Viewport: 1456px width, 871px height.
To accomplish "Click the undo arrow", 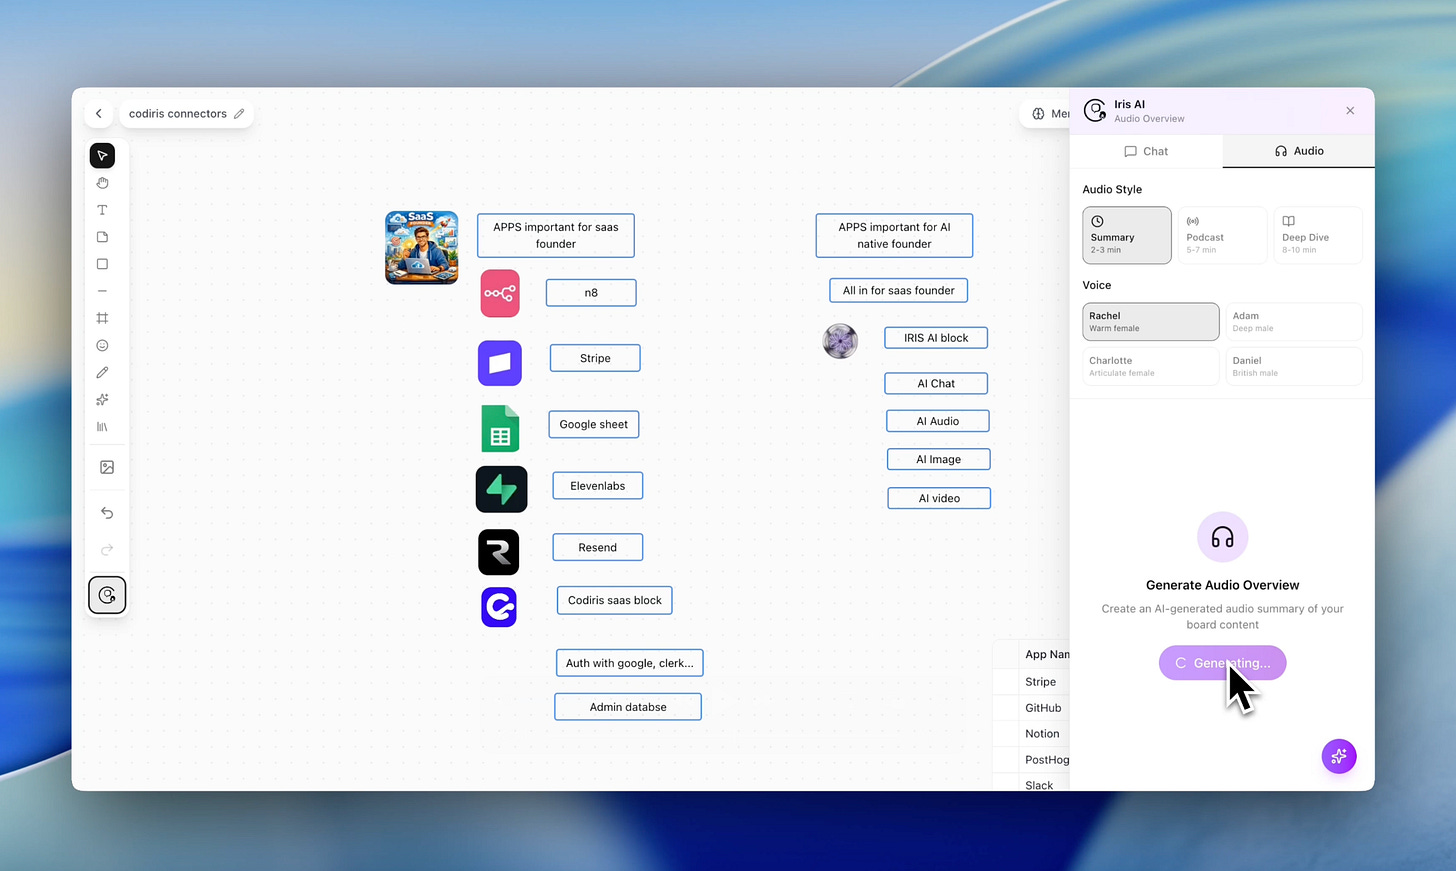I will tap(107, 513).
